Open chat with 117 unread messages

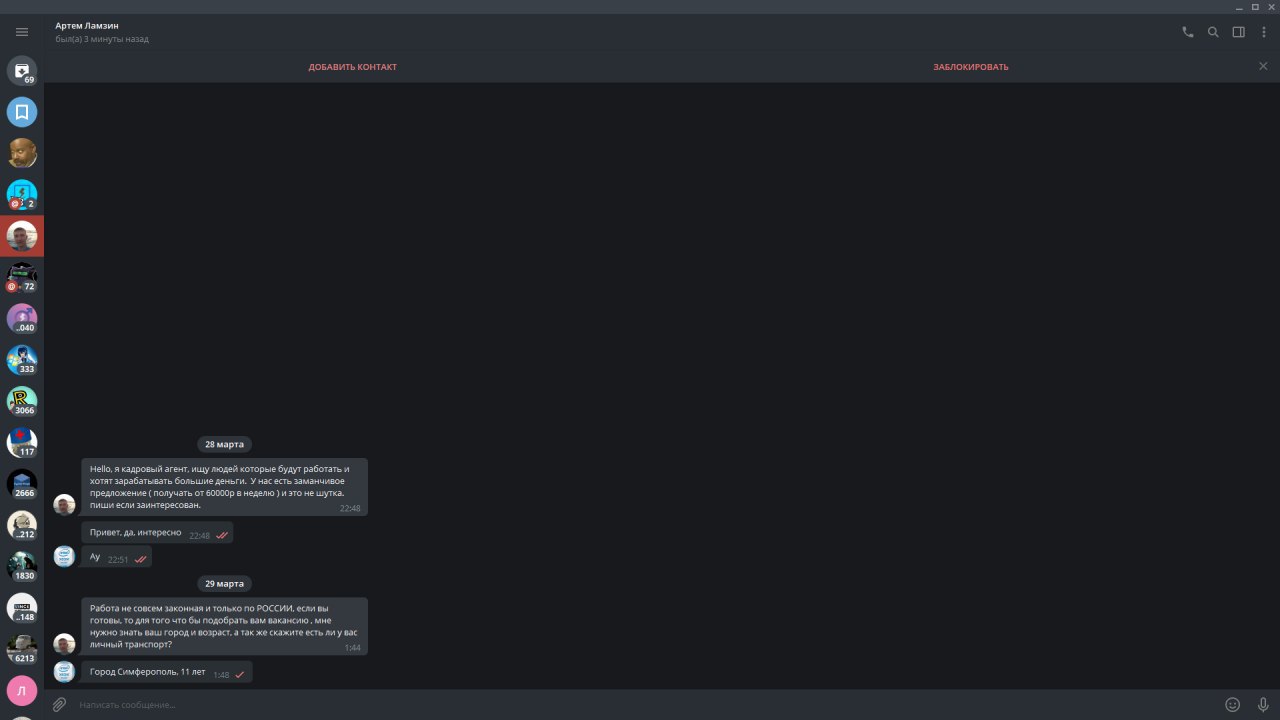coord(22,443)
